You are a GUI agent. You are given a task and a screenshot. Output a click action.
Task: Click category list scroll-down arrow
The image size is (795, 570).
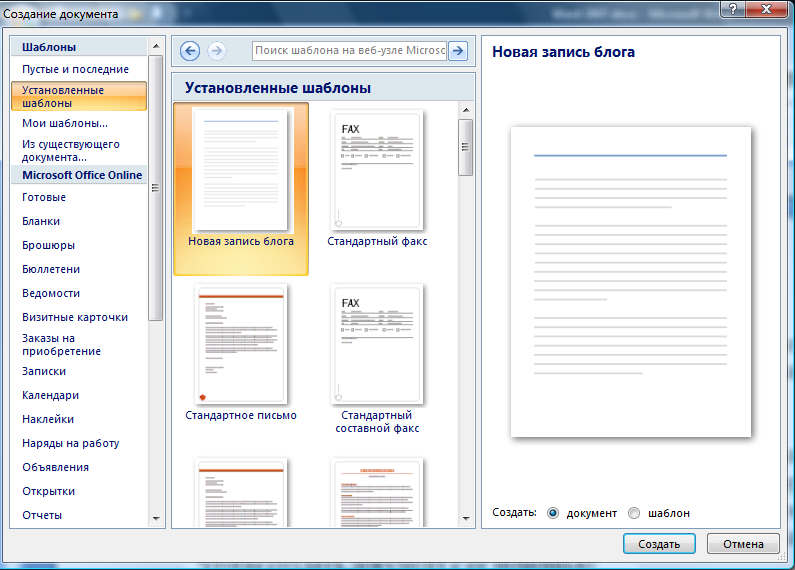(x=156, y=519)
